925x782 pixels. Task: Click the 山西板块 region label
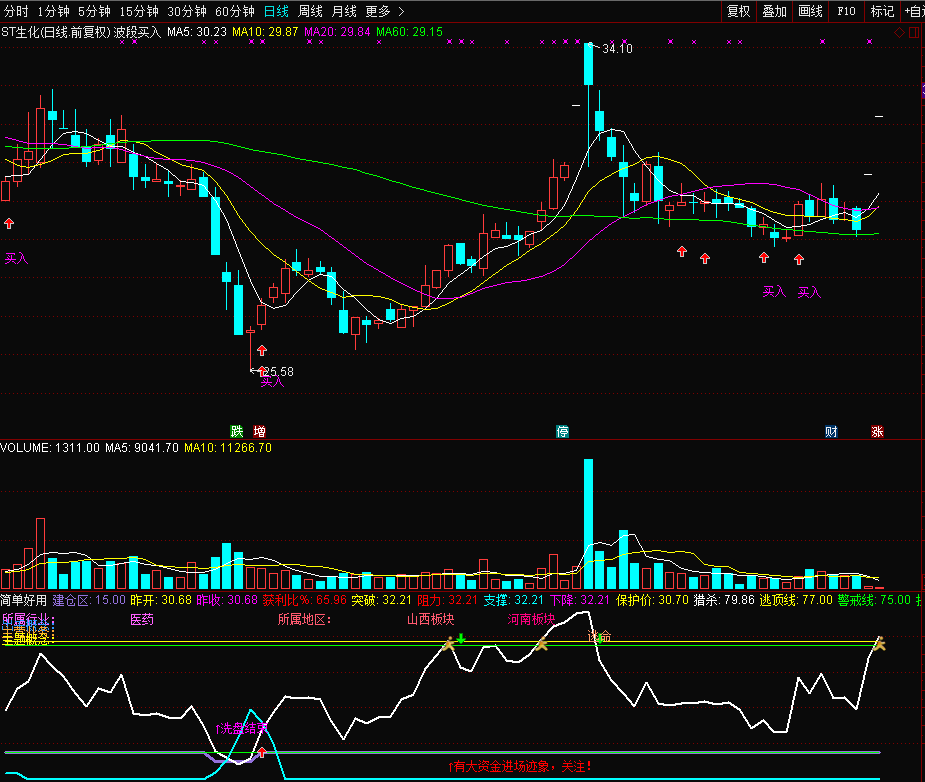click(431, 619)
